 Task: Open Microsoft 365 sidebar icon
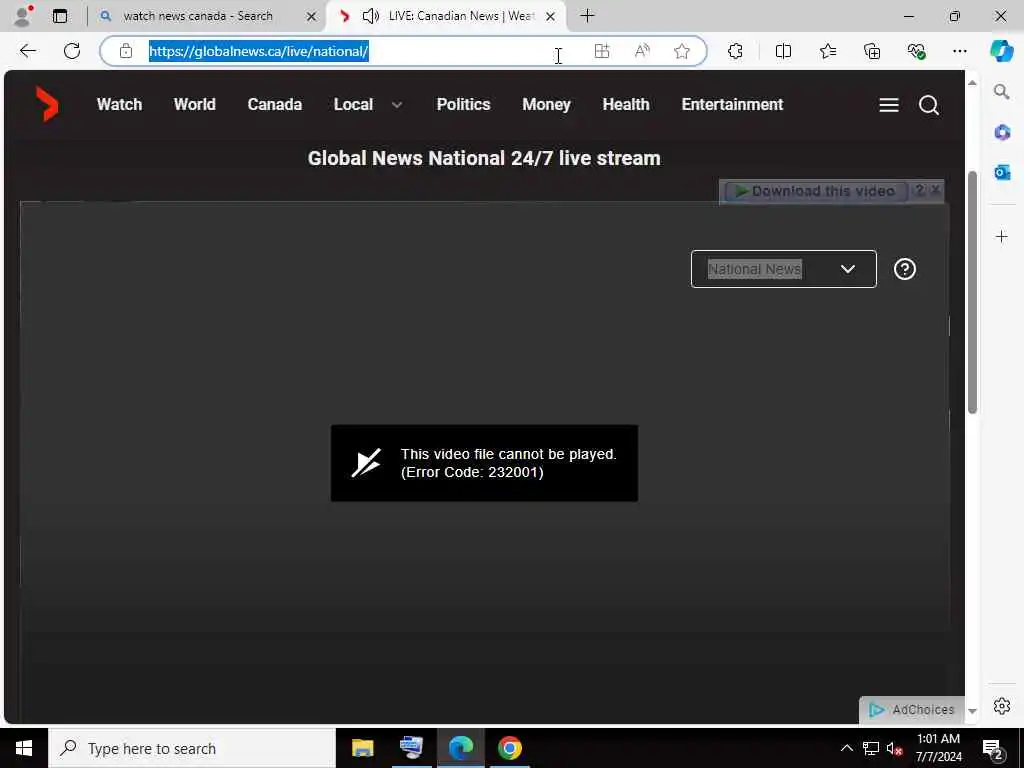pos(1002,133)
